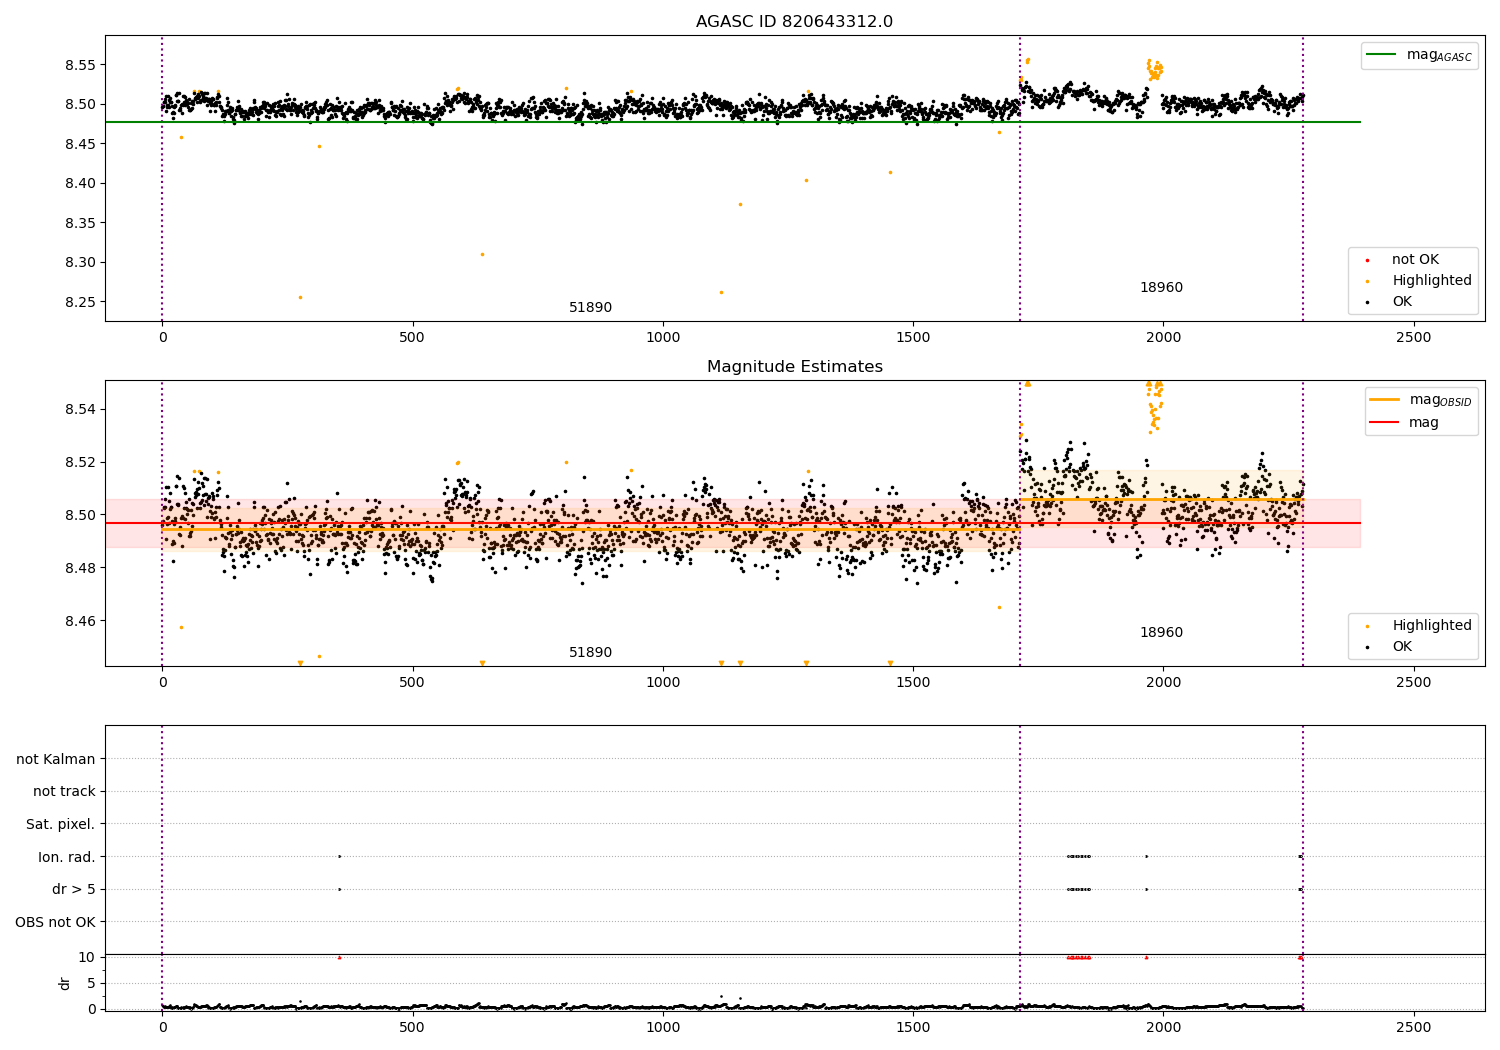Click the '18960' label in the middle plot
The height and width of the screenshot is (1050, 1500).
tap(1161, 633)
